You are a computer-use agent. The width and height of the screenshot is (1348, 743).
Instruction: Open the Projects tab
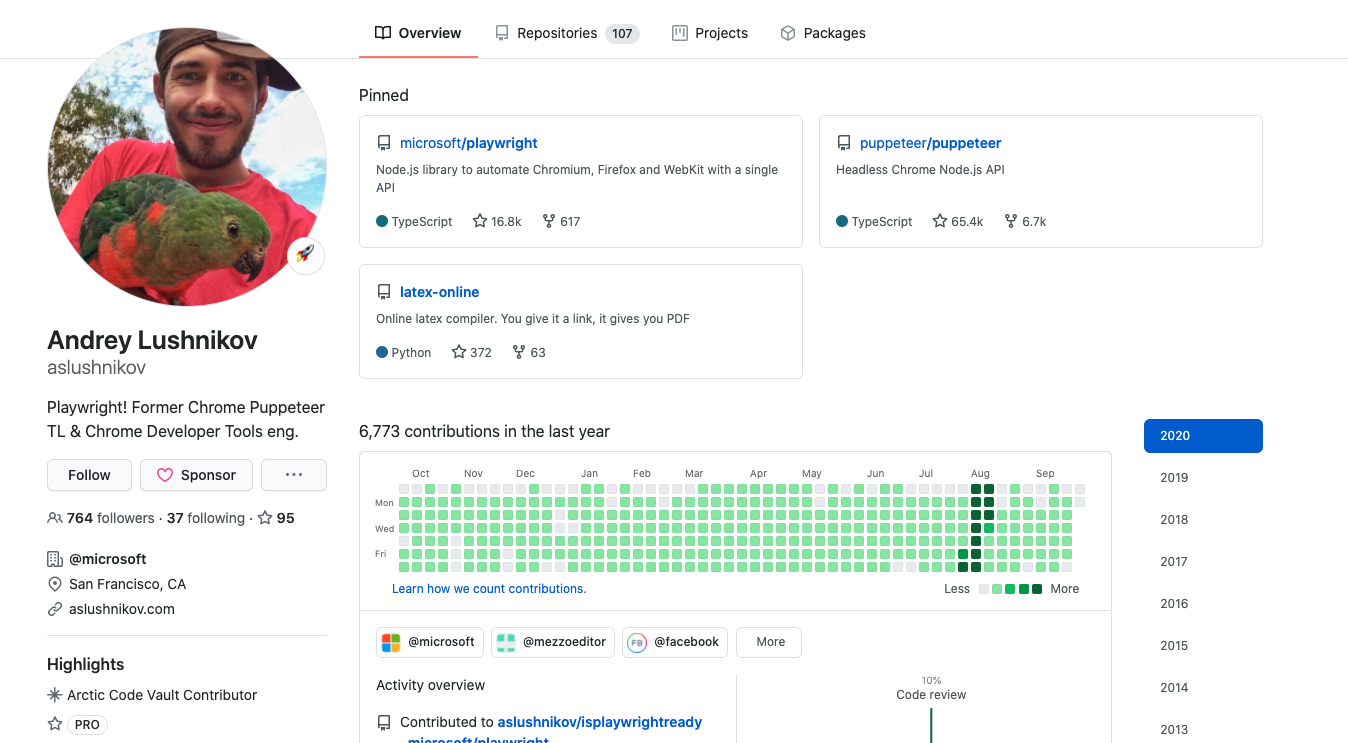coord(710,33)
